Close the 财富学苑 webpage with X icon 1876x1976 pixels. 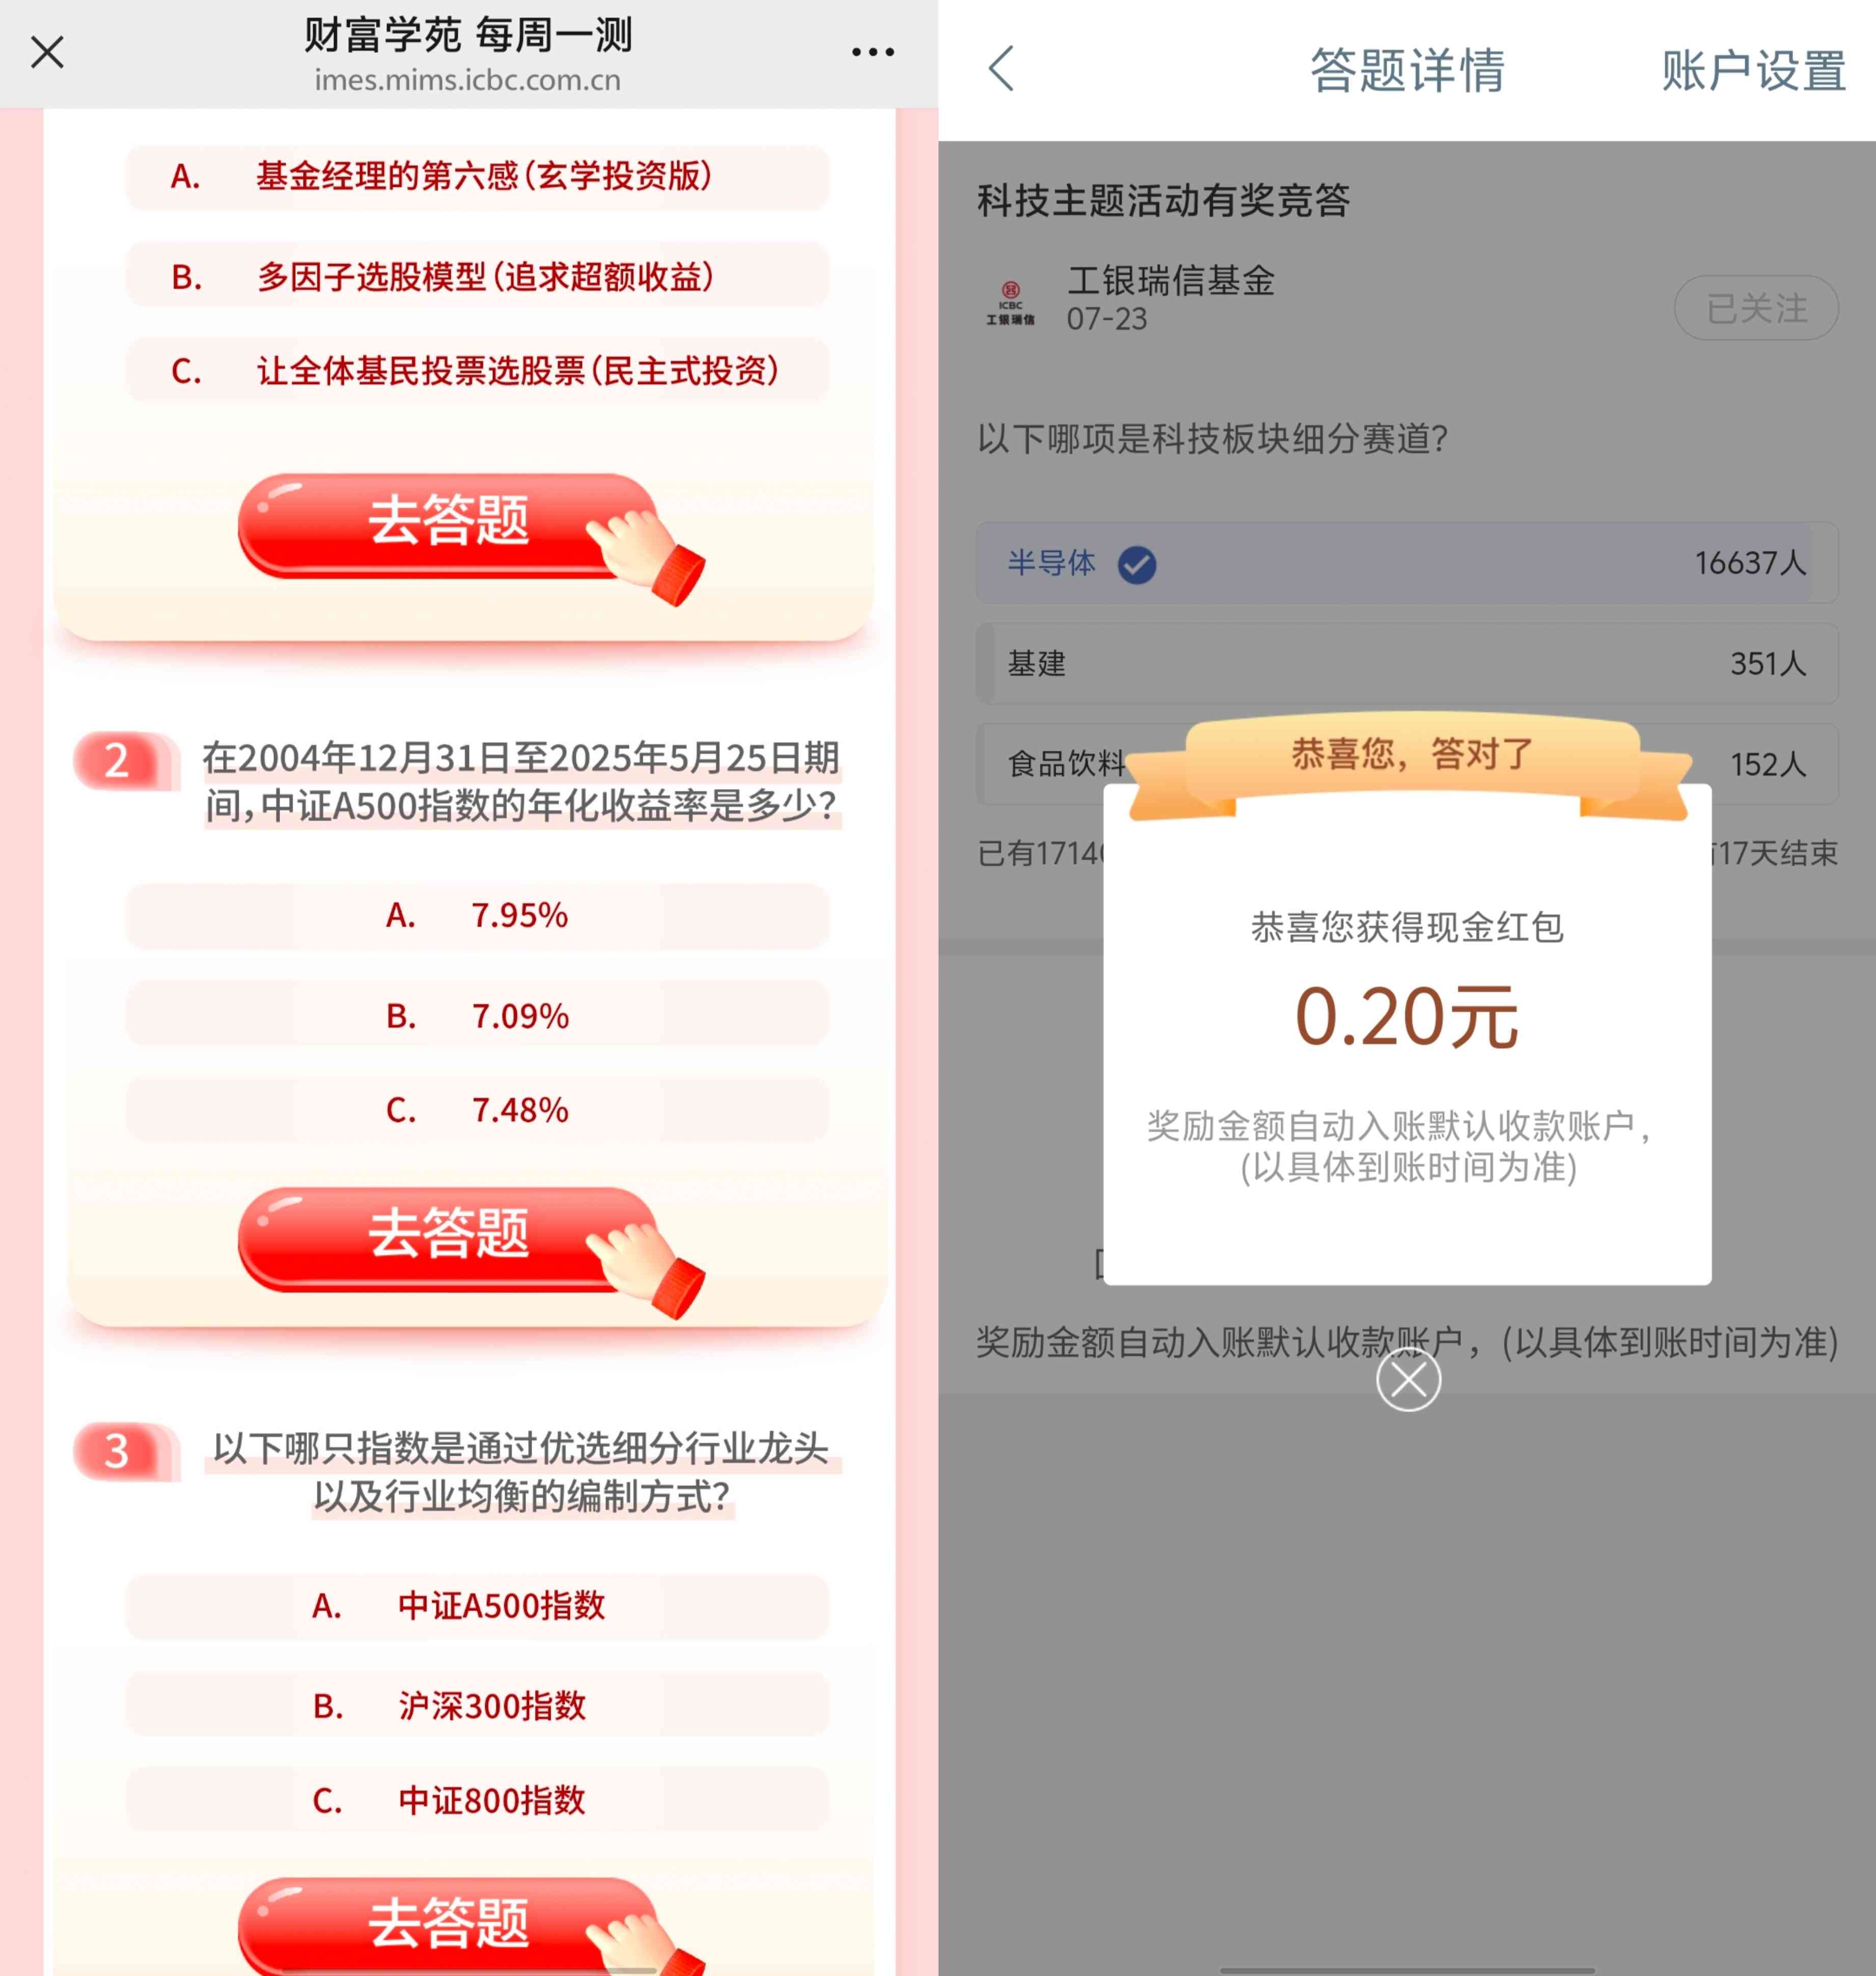click(x=47, y=52)
